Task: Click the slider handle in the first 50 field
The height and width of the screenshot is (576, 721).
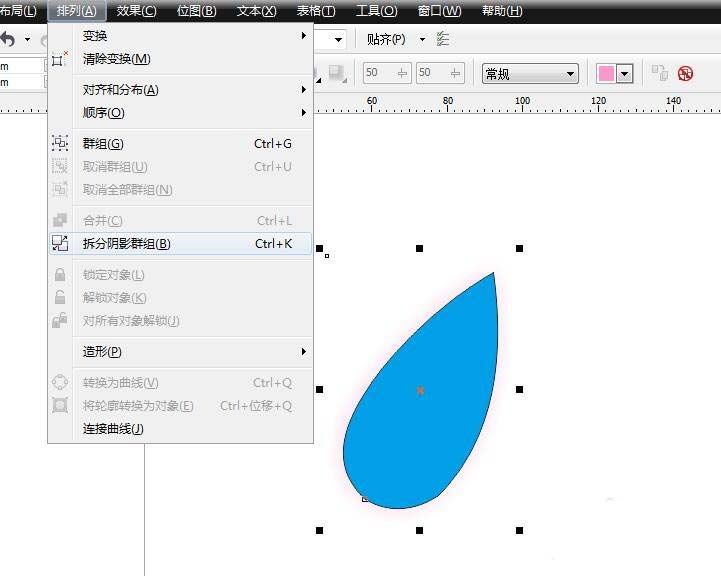Action: pos(402,73)
